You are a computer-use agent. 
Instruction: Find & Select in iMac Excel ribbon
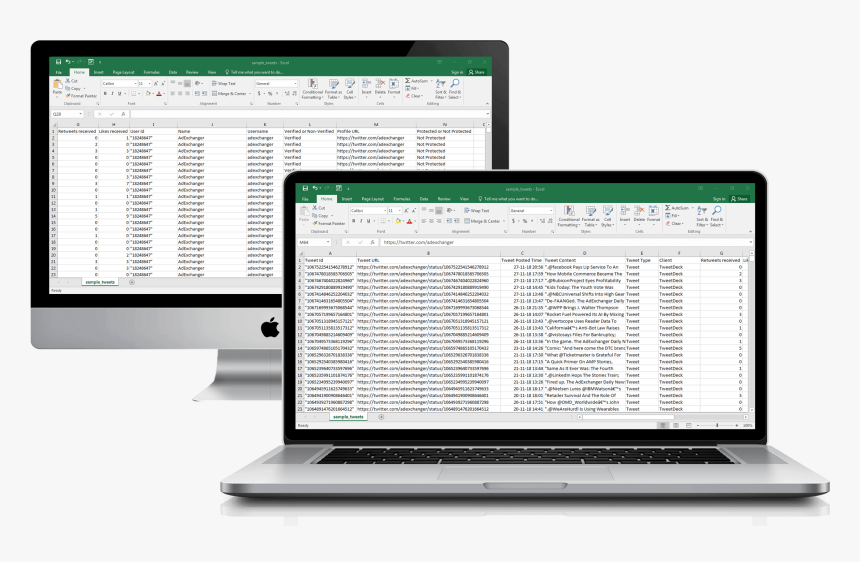pyautogui.click(x=454, y=89)
